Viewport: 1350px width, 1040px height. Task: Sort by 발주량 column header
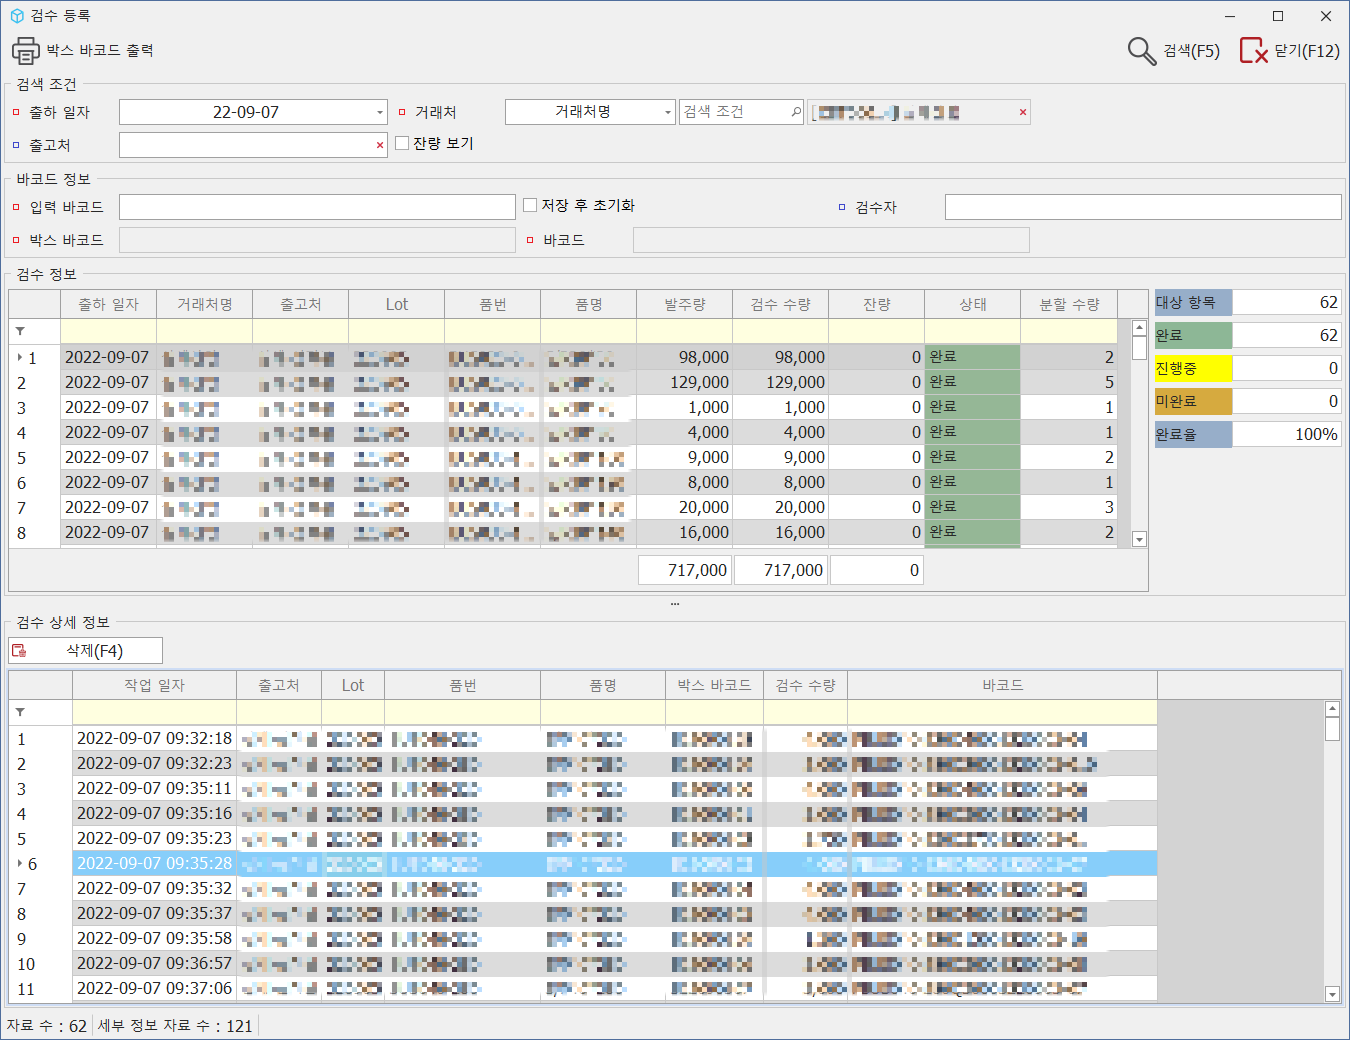pos(684,304)
